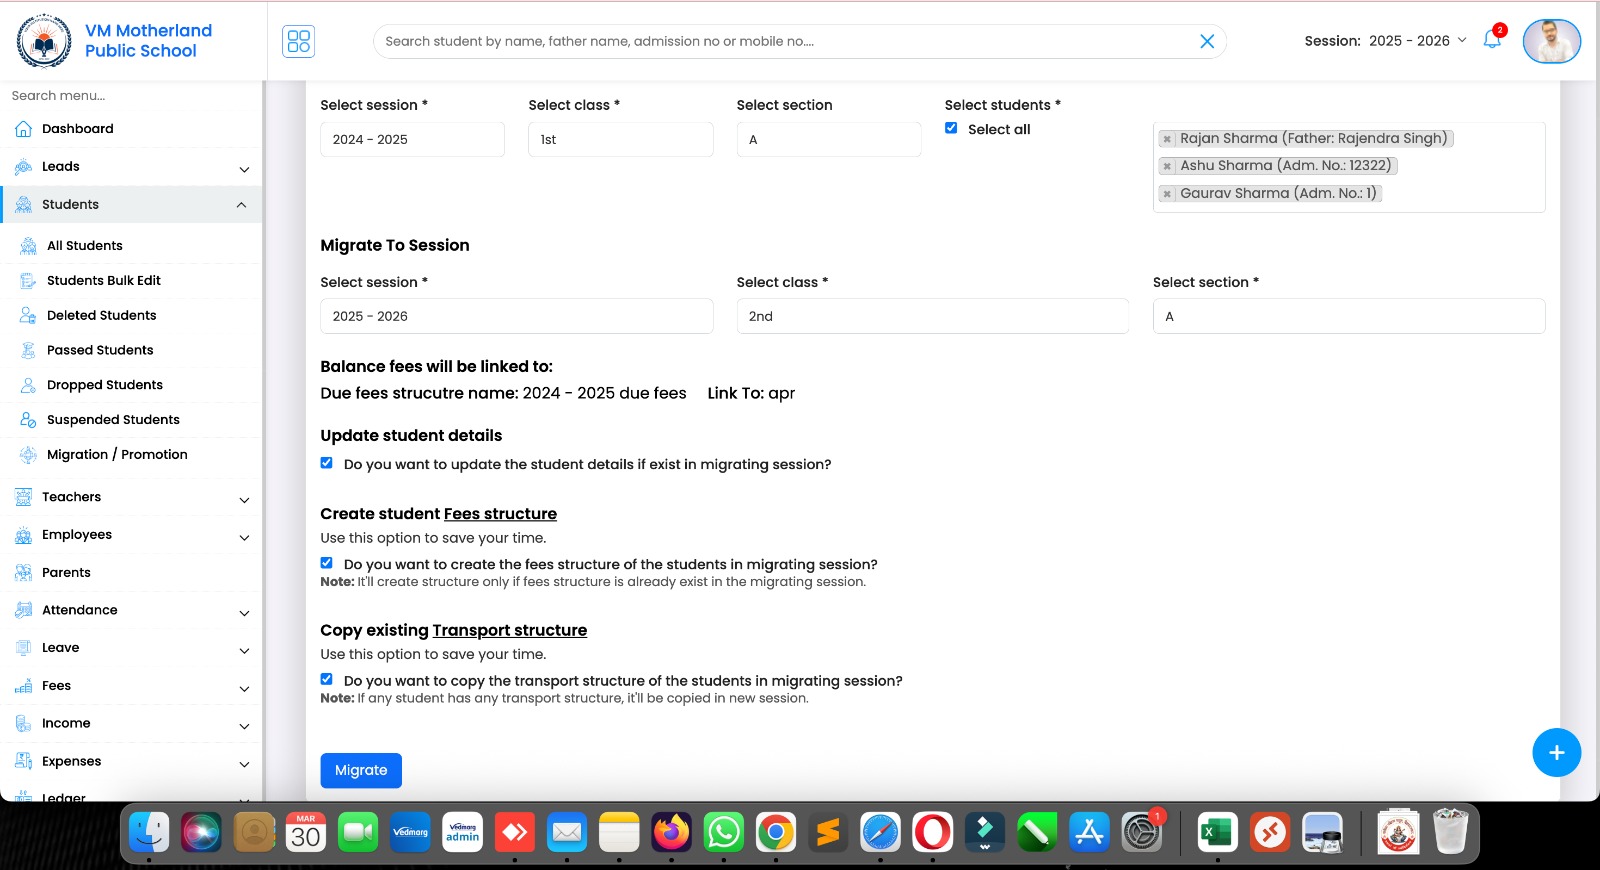
Task: Click the Income sidebar icon
Action: pyautogui.click(x=24, y=724)
